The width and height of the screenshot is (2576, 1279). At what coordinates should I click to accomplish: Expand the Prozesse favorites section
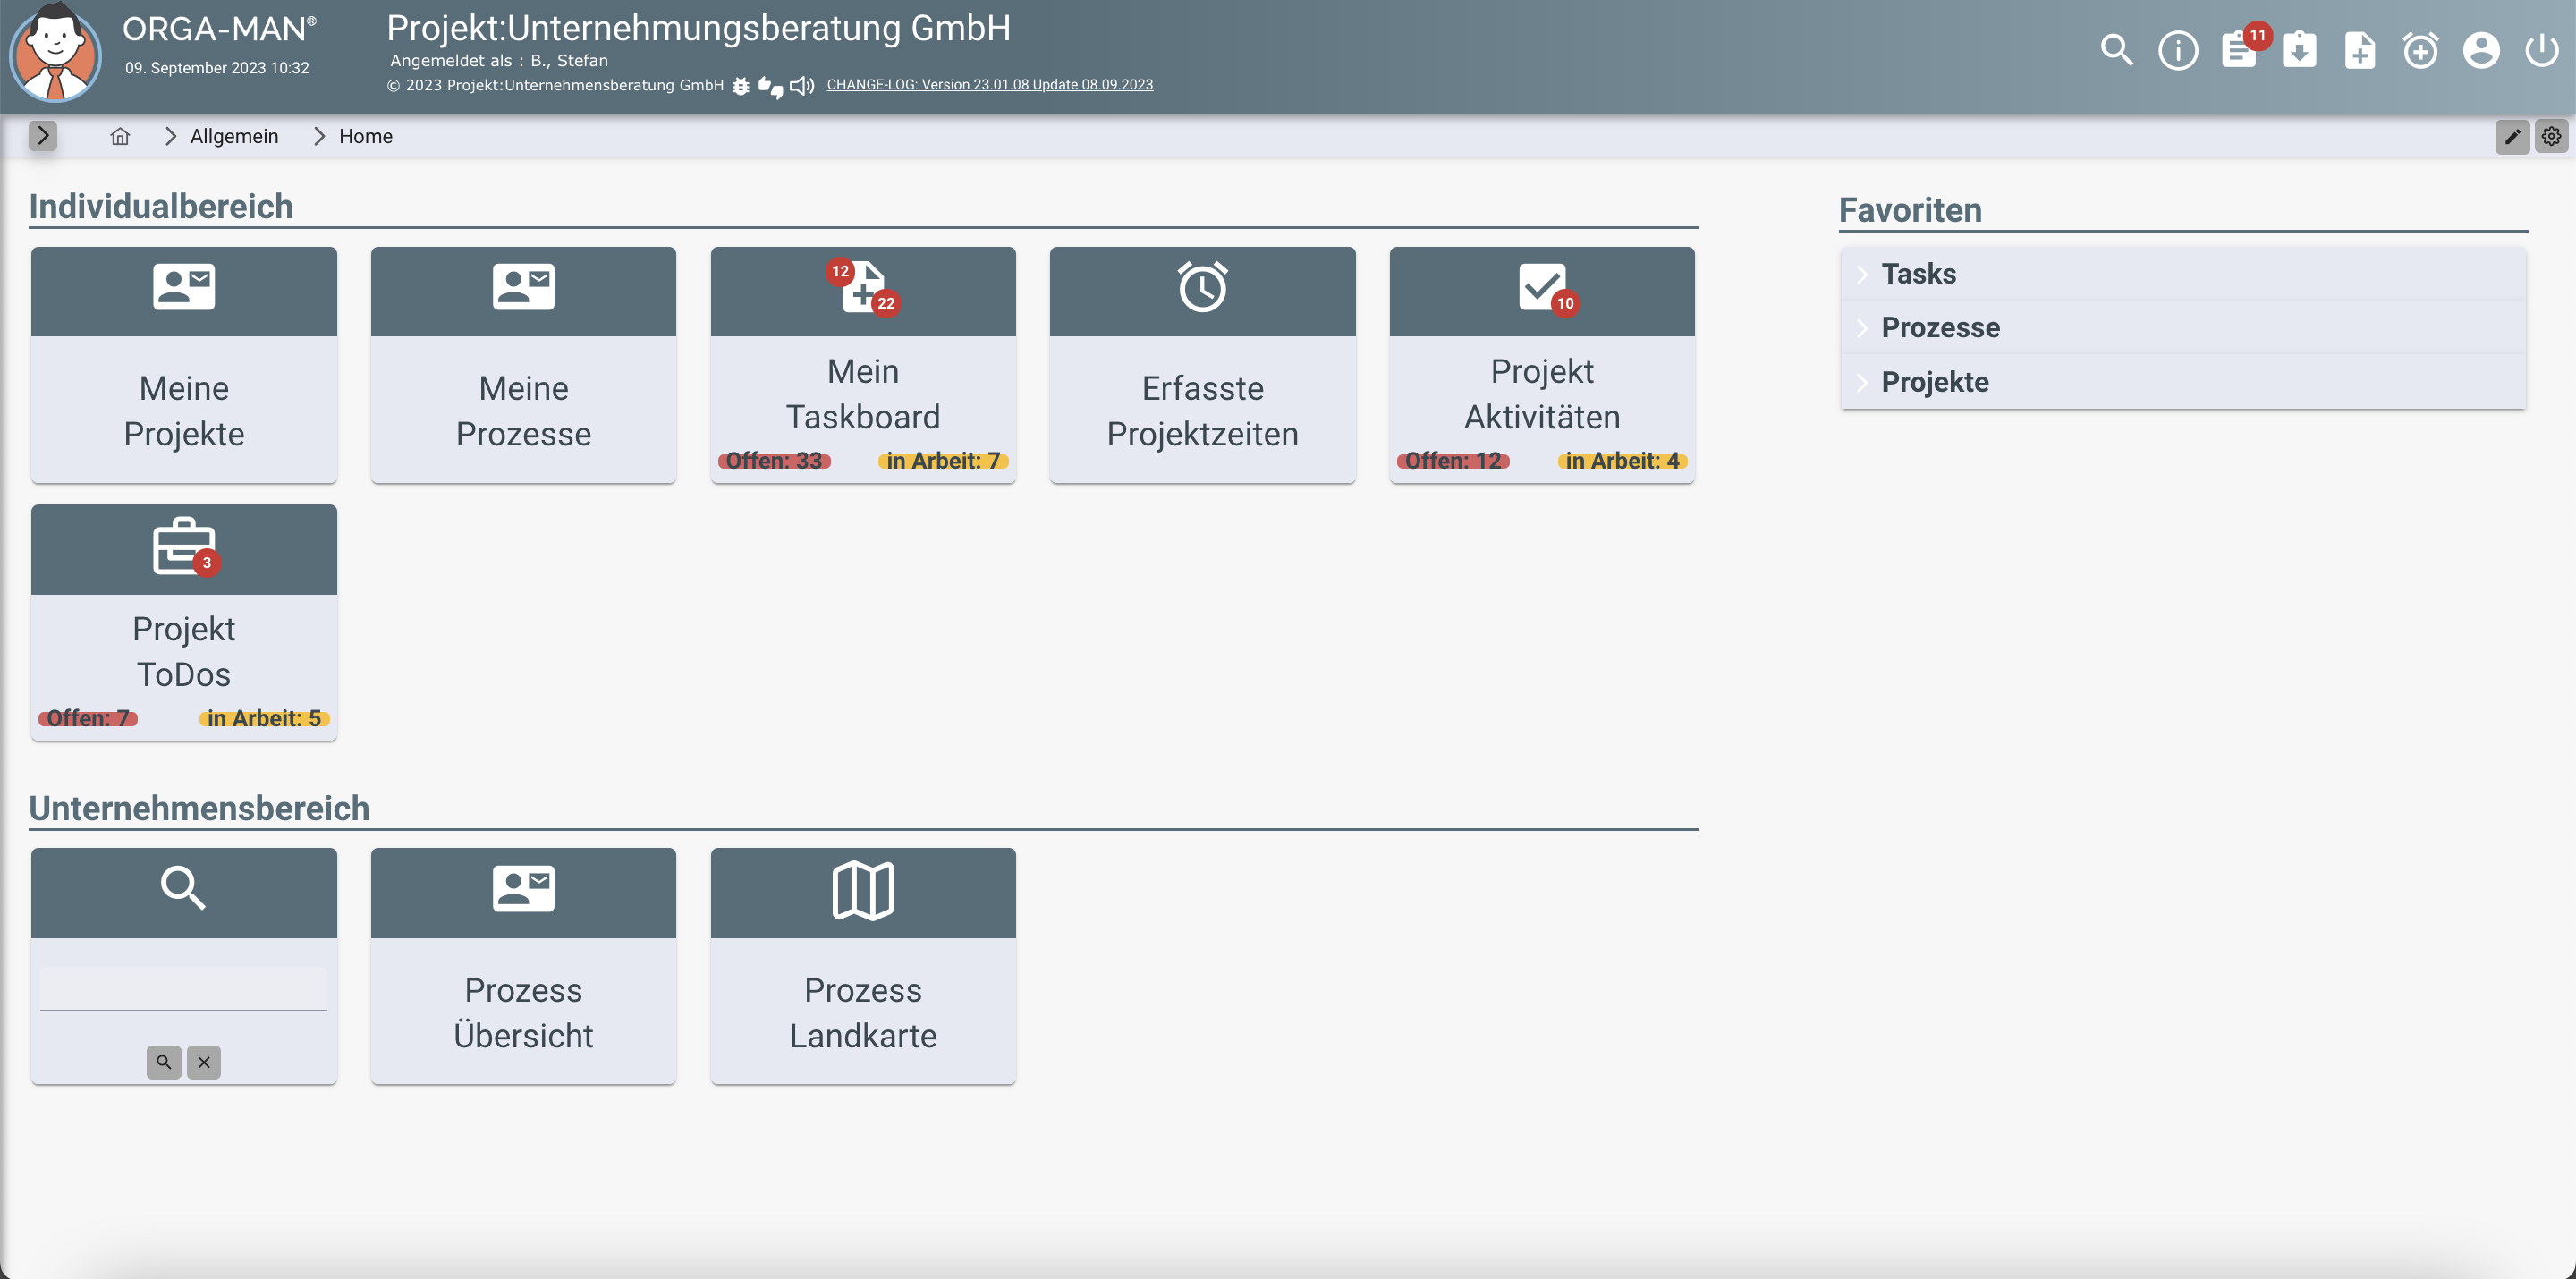[1939, 328]
